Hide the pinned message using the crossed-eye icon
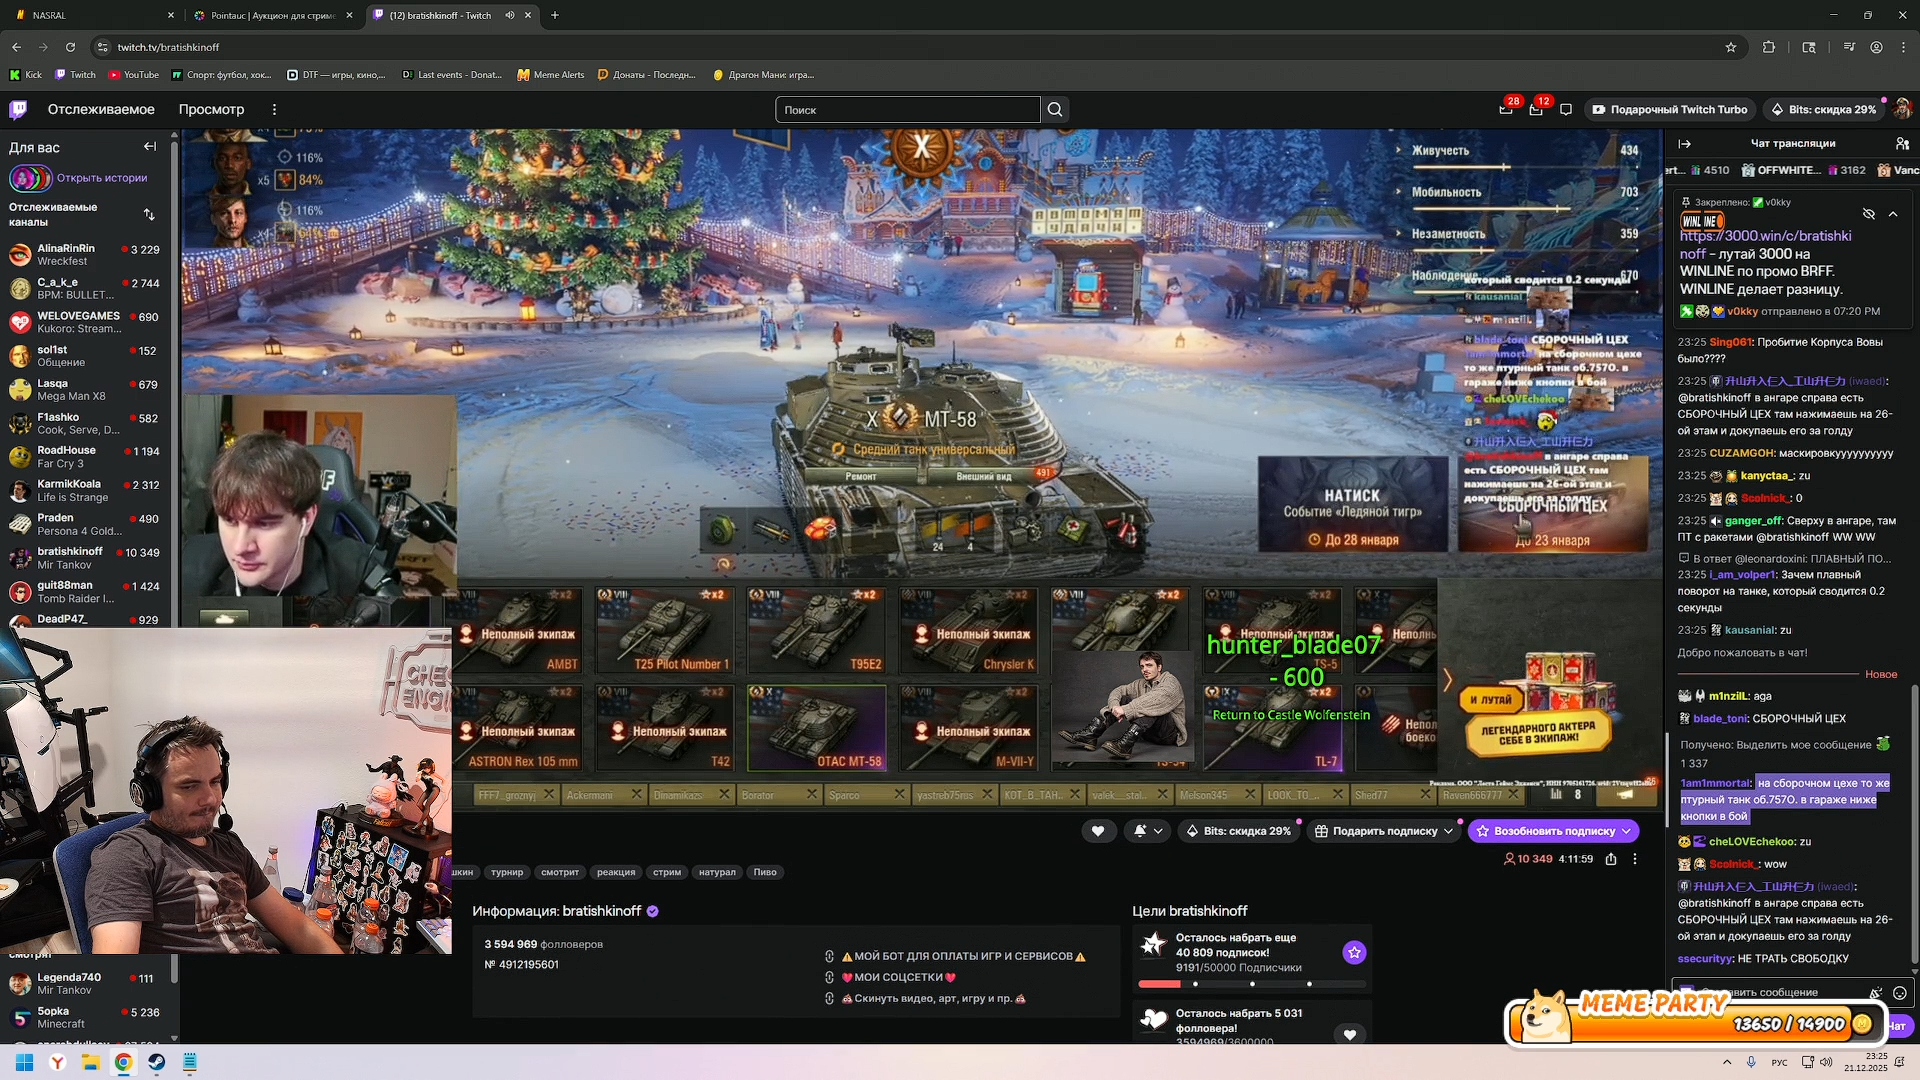Viewport: 1920px width, 1080px height. point(1868,214)
